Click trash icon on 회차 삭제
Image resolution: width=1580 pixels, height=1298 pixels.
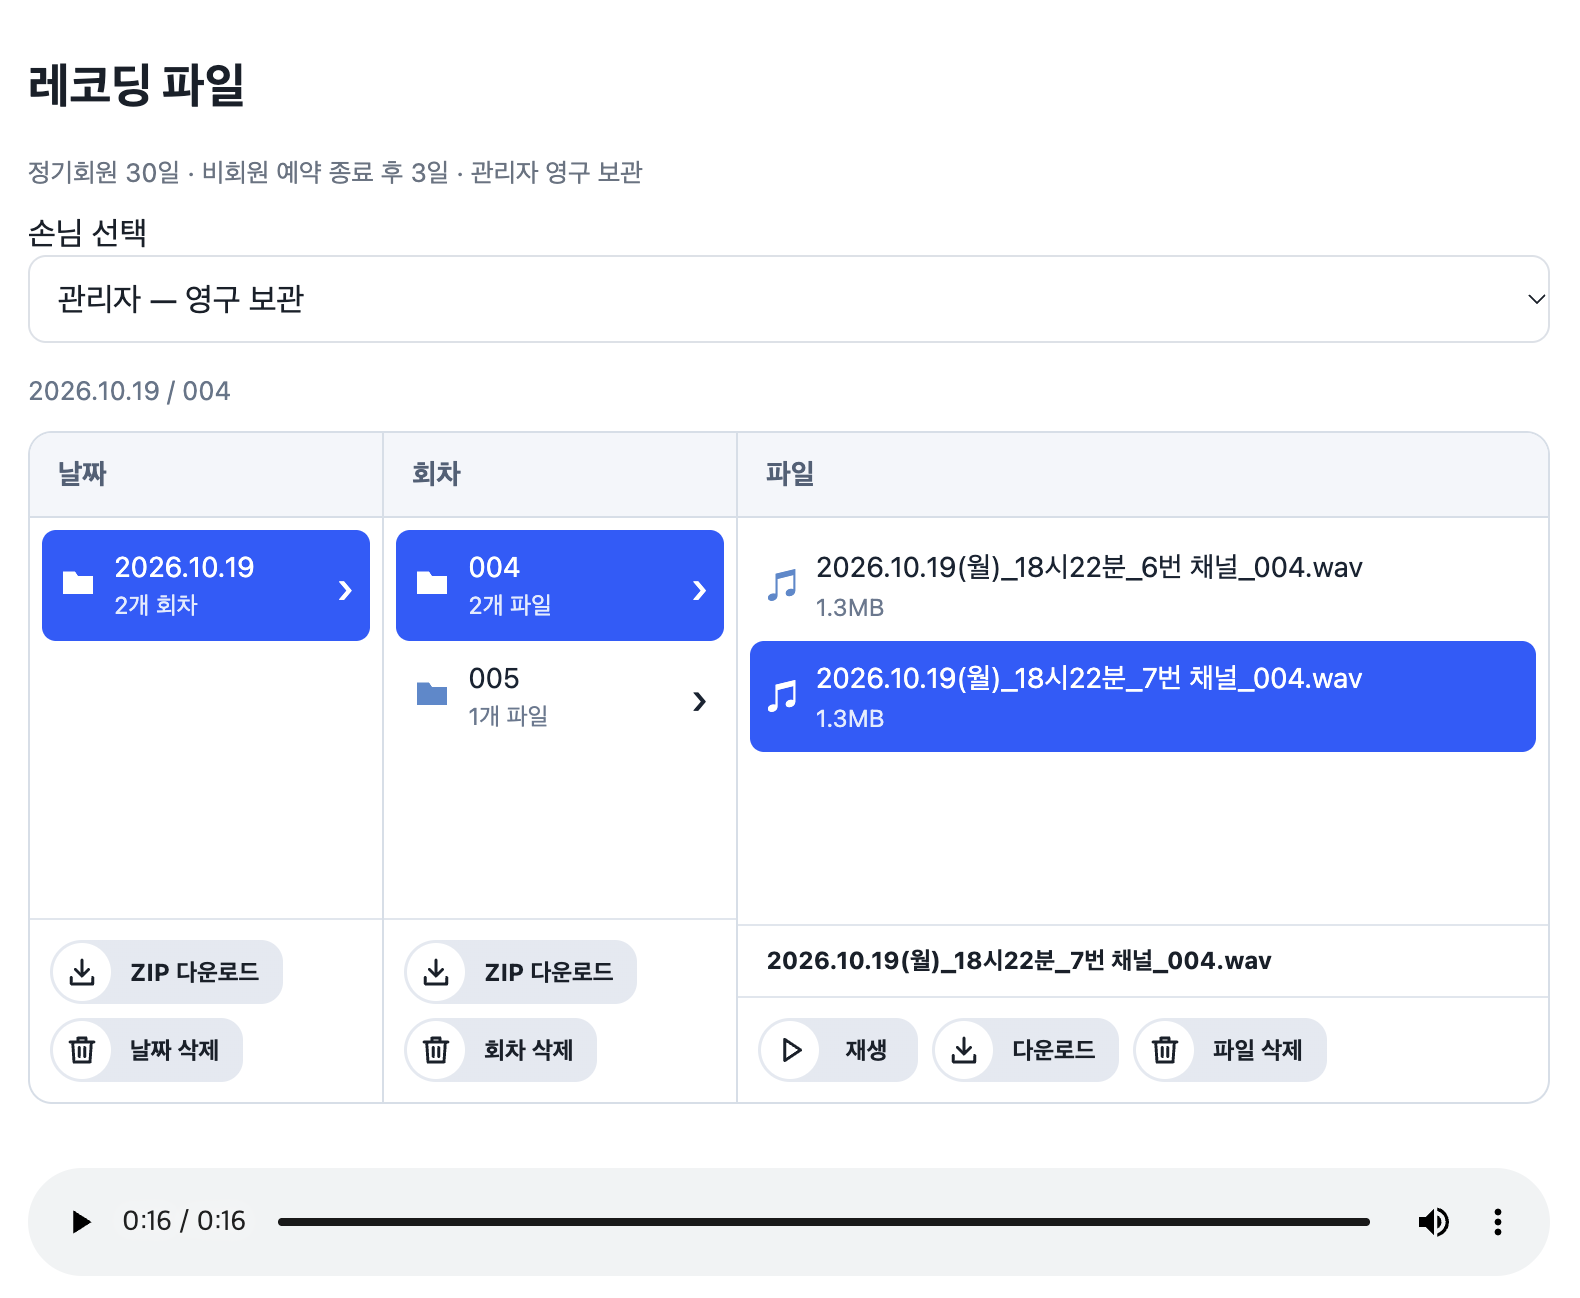(x=436, y=1050)
